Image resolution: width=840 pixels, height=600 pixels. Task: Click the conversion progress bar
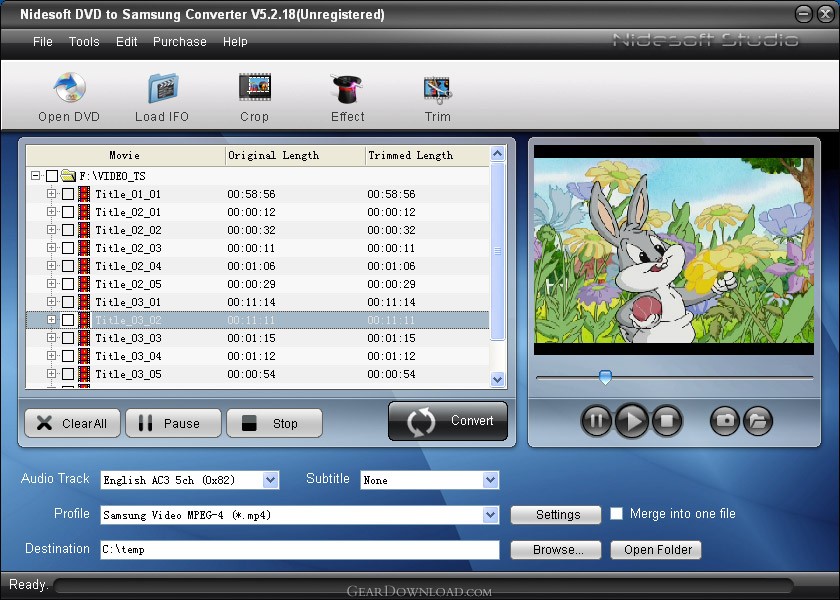pyautogui.click(x=423, y=586)
